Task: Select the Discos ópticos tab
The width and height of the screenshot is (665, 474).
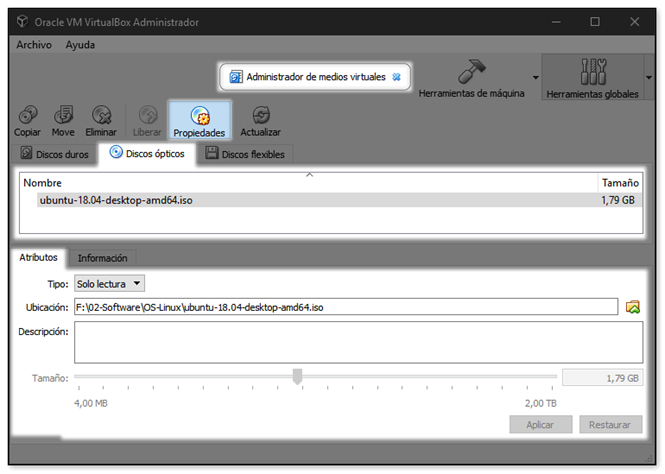Action: pyautogui.click(x=147, y=153)
